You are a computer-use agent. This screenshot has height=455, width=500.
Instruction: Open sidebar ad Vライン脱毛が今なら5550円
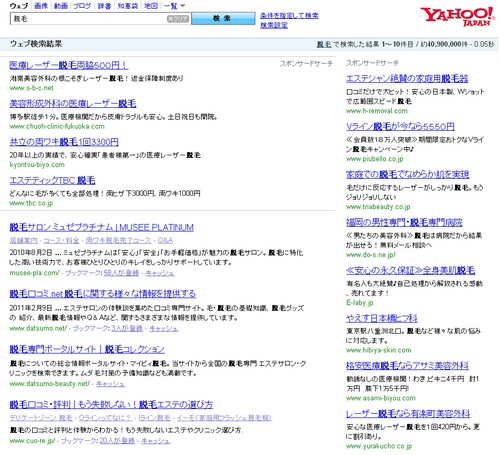[x=400, y=126]
